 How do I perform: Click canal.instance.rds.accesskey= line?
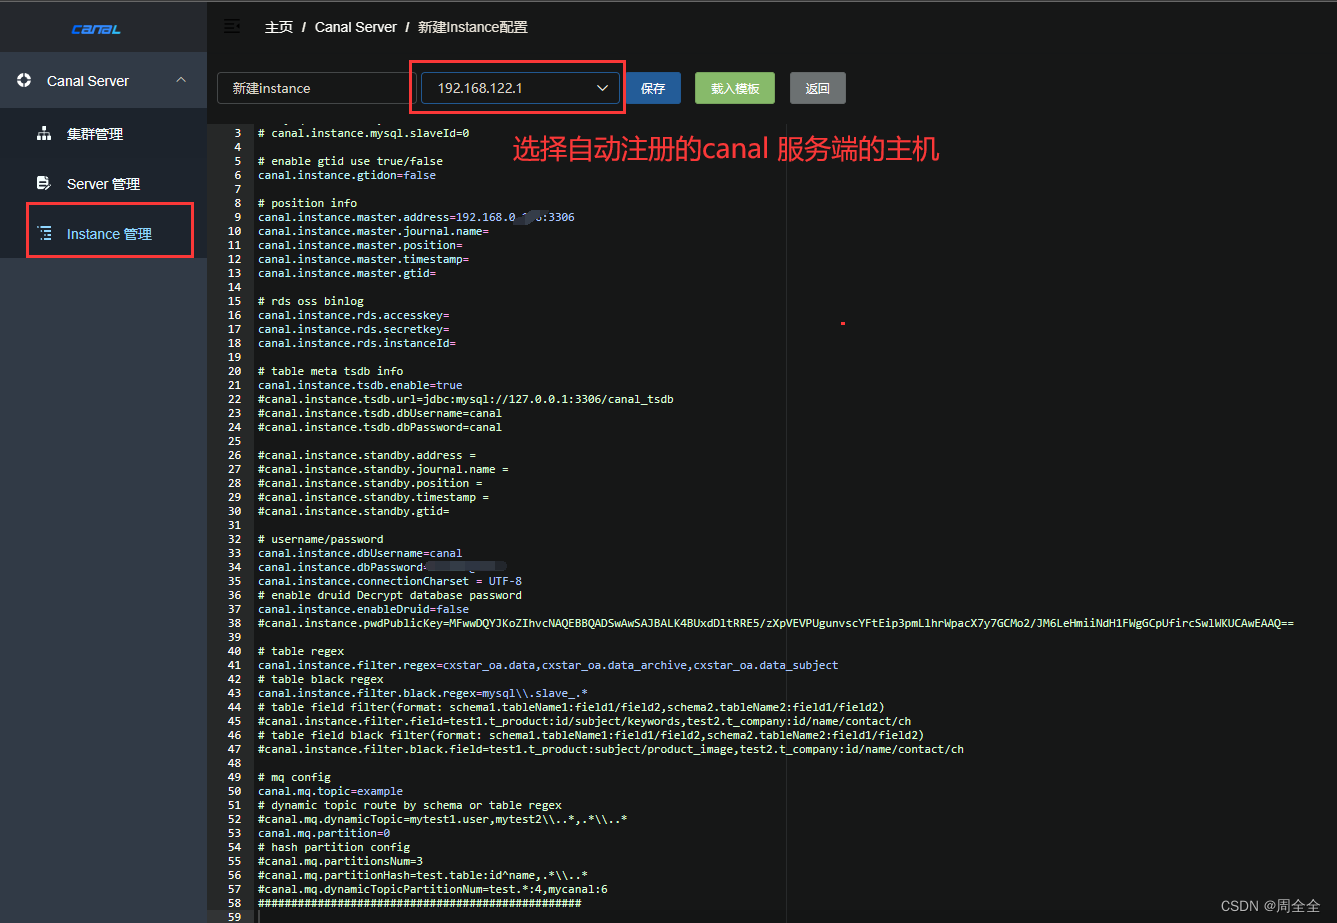353,315
